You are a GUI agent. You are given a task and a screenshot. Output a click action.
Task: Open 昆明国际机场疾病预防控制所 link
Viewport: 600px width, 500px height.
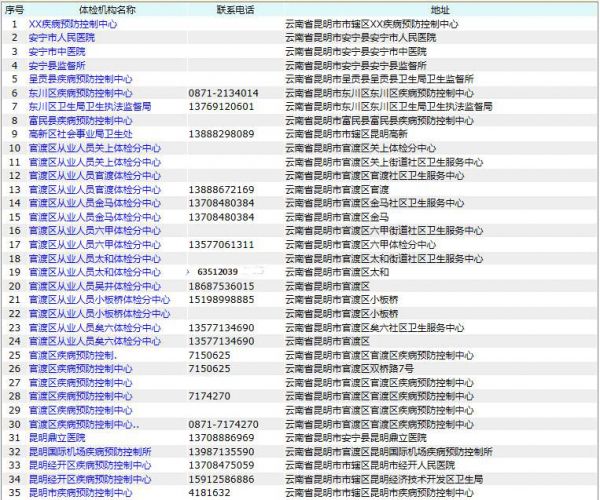pos(90,451)
